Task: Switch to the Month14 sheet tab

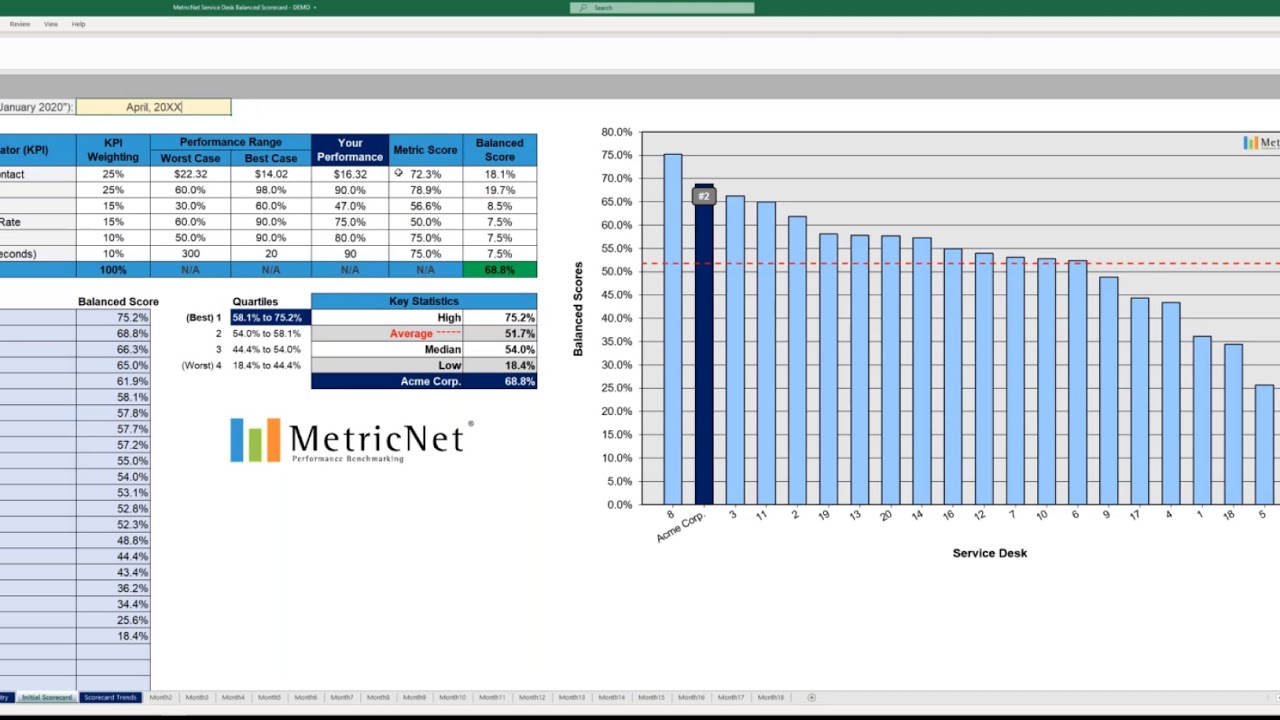Action: (x=611, y=697)
